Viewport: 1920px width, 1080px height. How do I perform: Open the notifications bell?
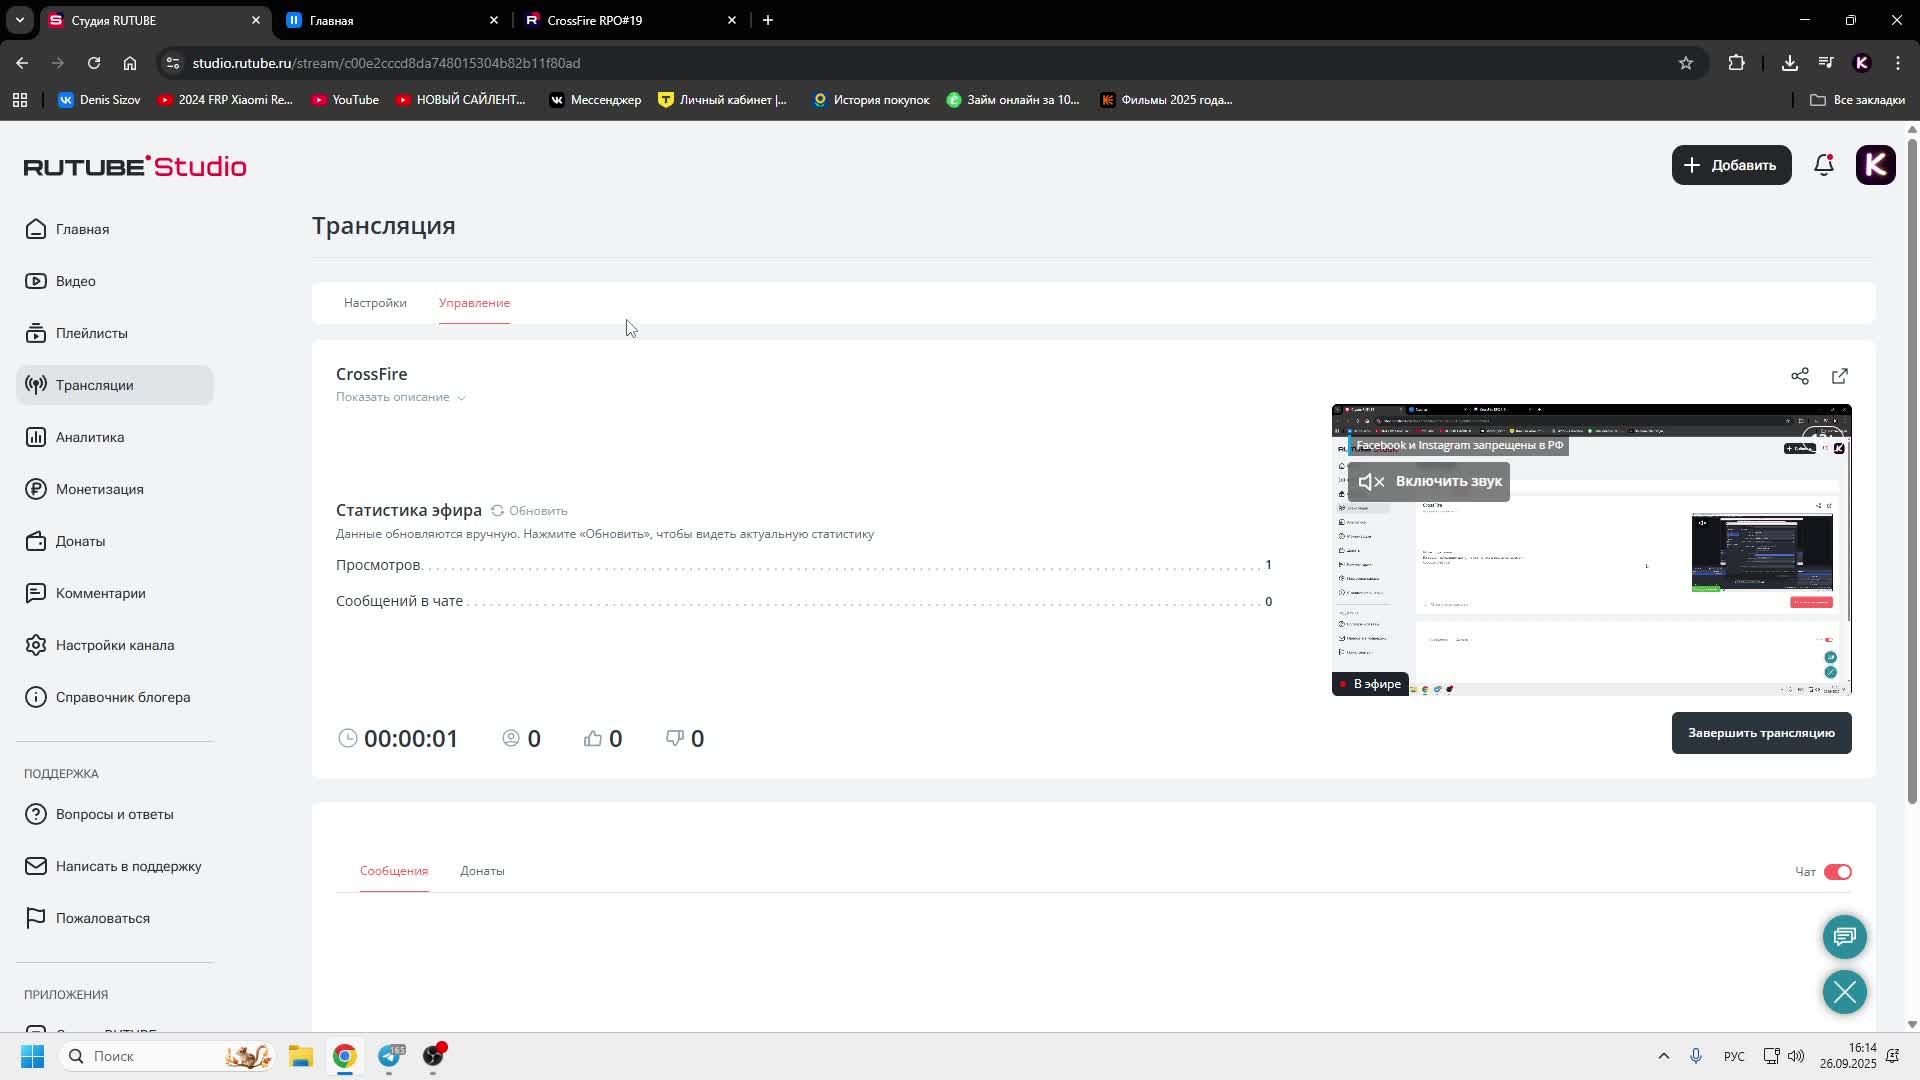(1823, 165)
